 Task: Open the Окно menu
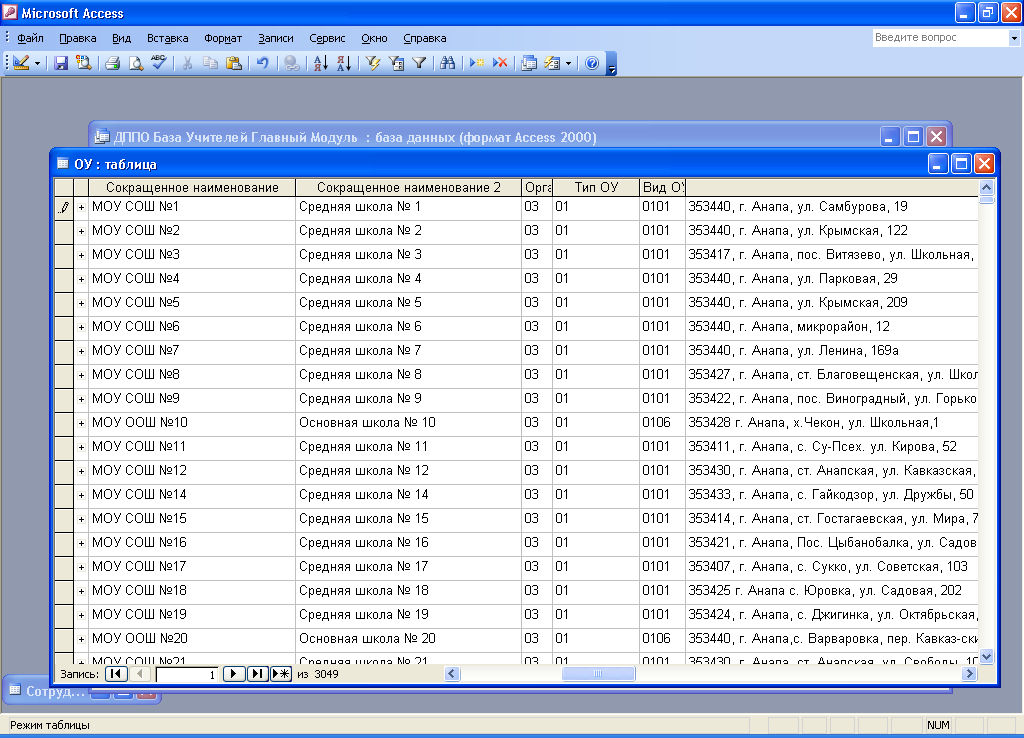374,38
